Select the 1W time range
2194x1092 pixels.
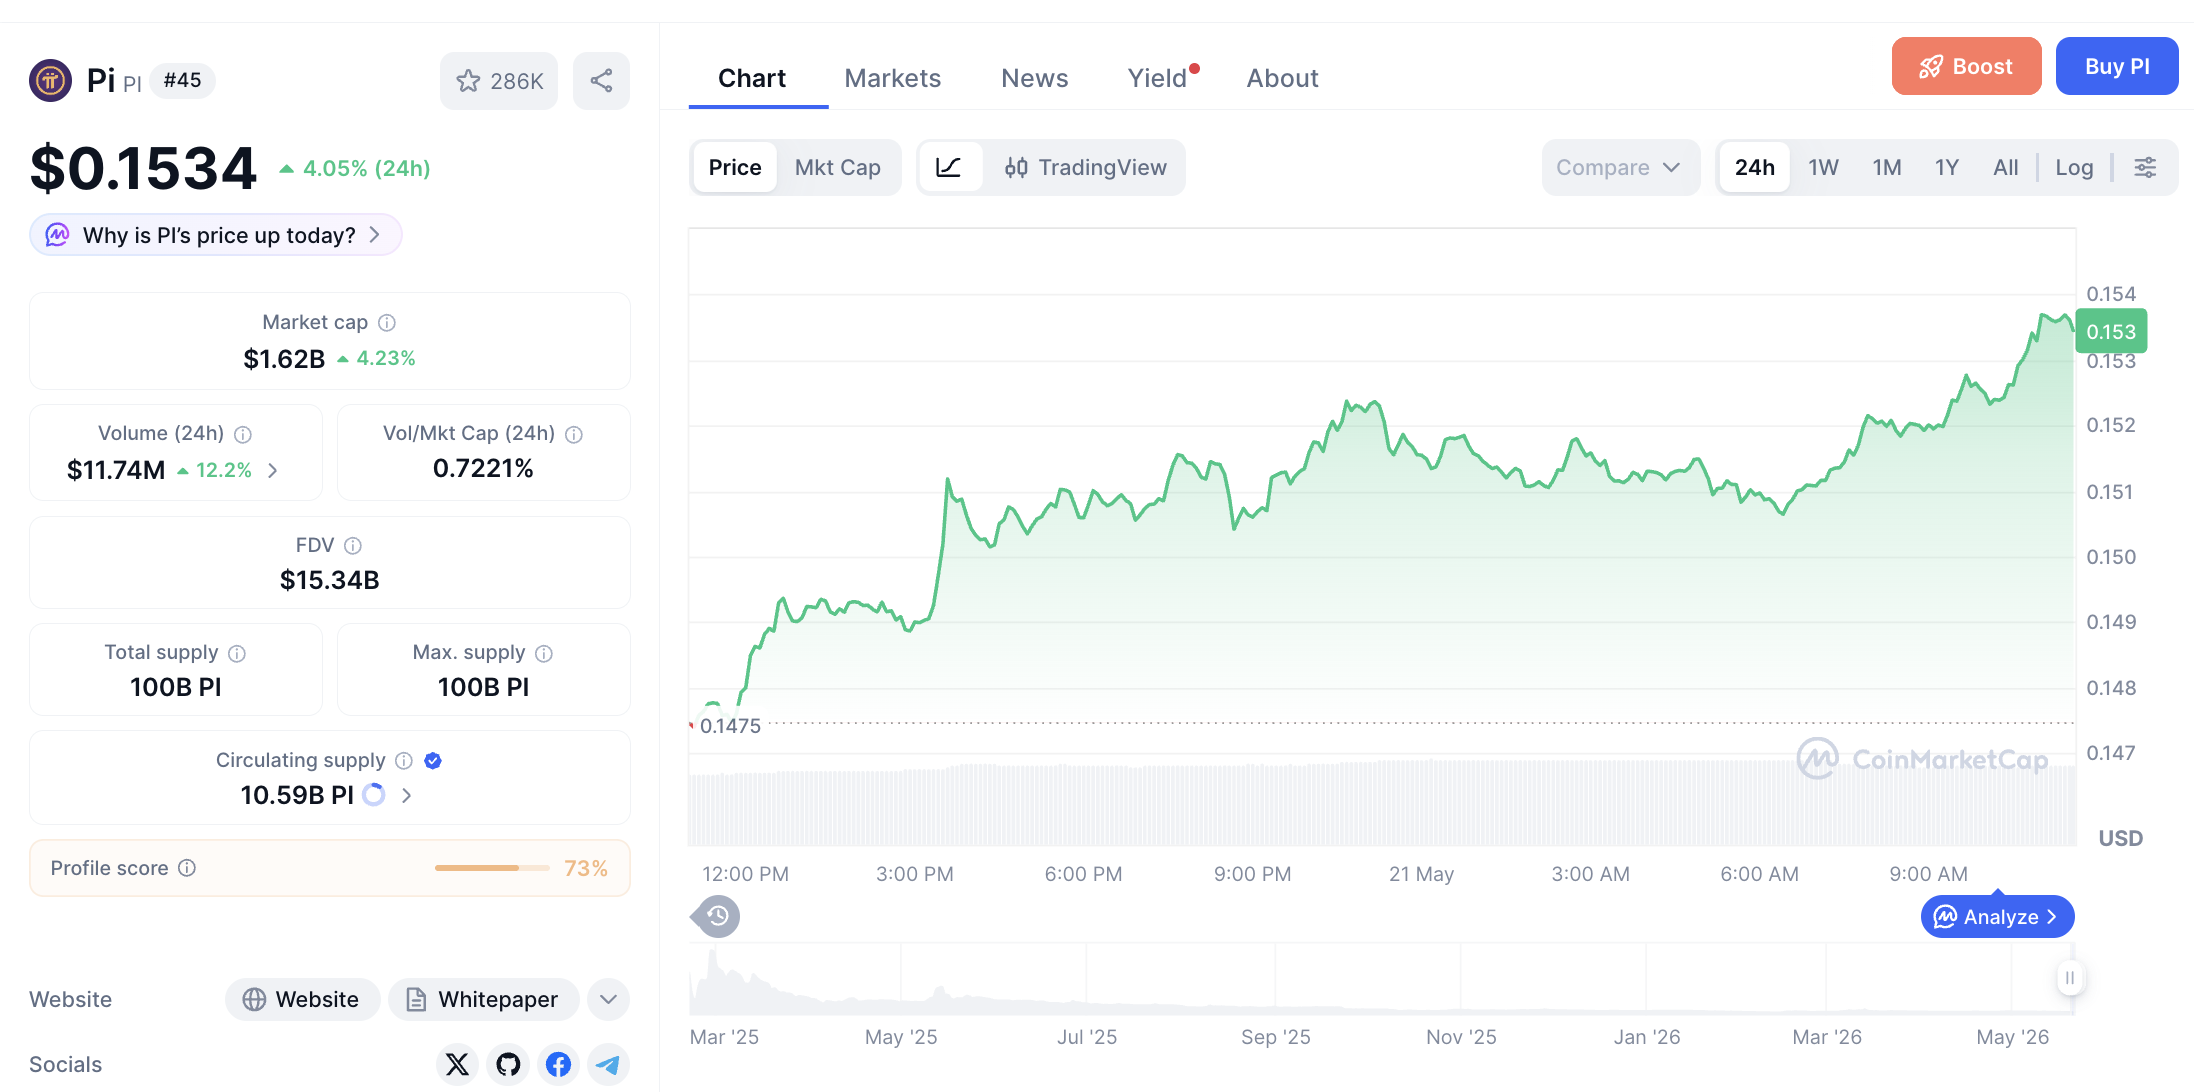1823,167
